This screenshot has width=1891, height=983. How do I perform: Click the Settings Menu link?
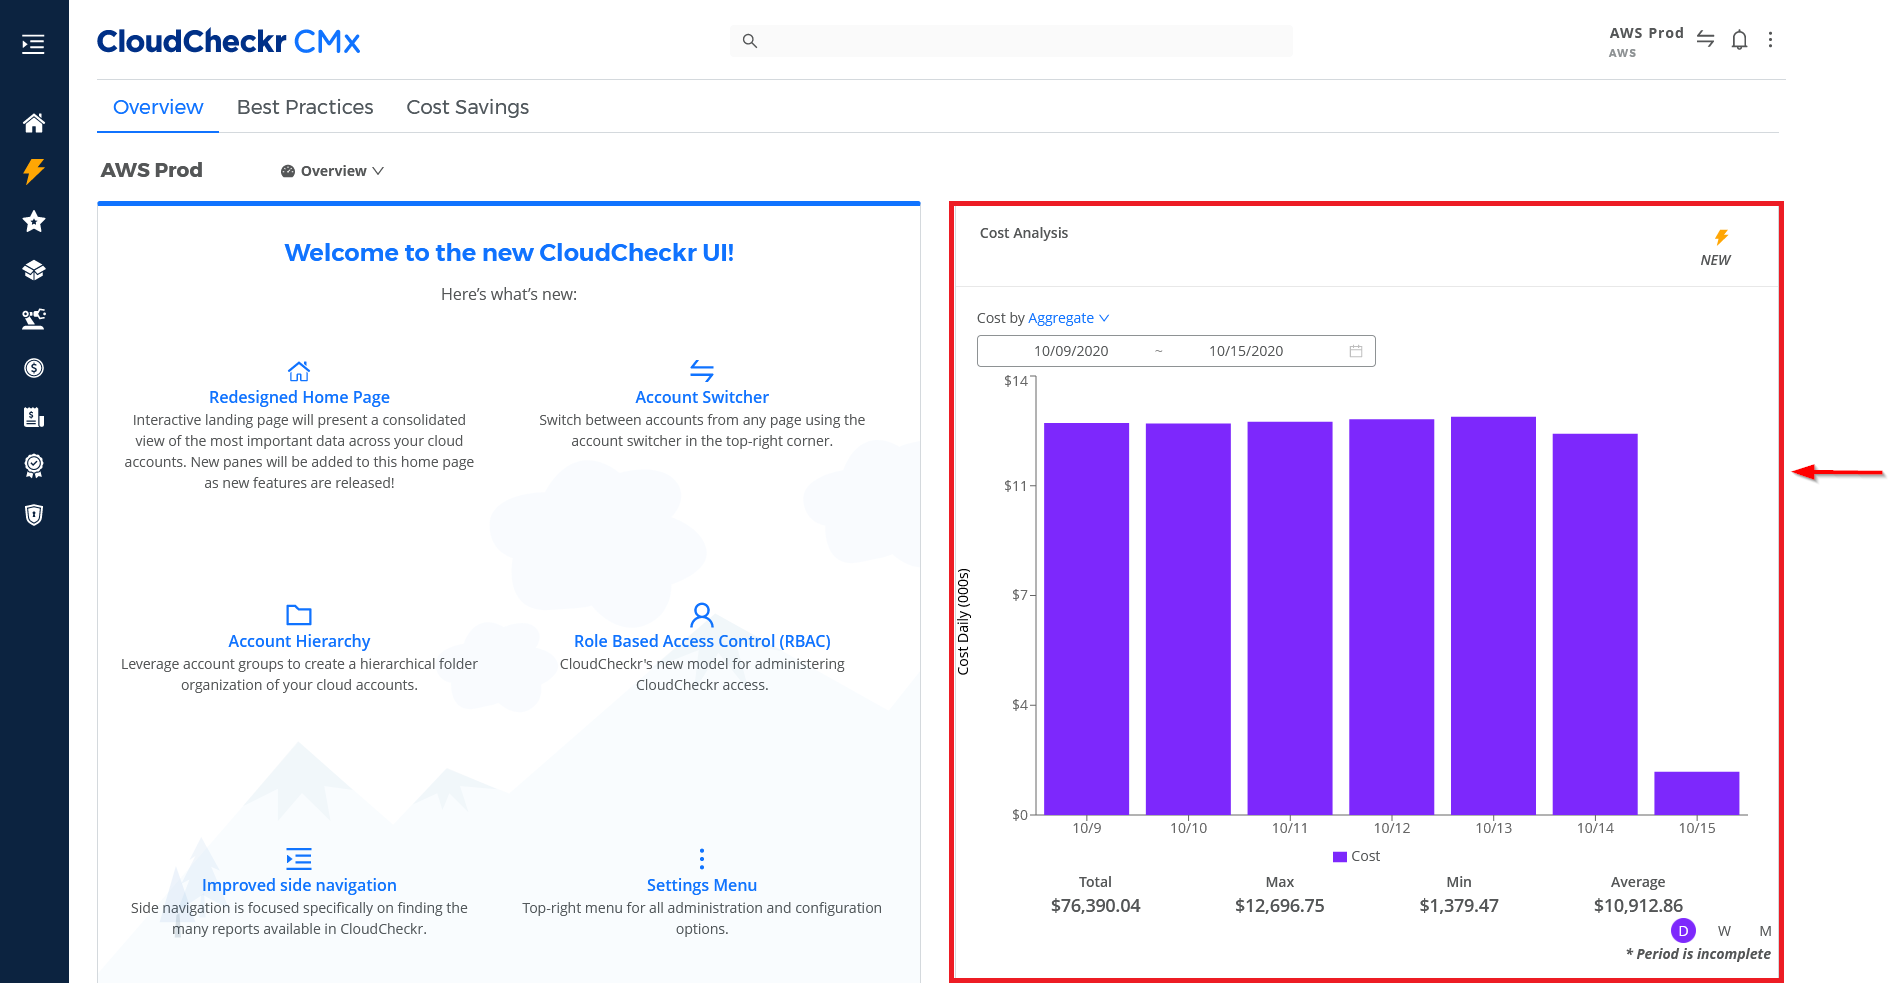(x=702, y=885)
